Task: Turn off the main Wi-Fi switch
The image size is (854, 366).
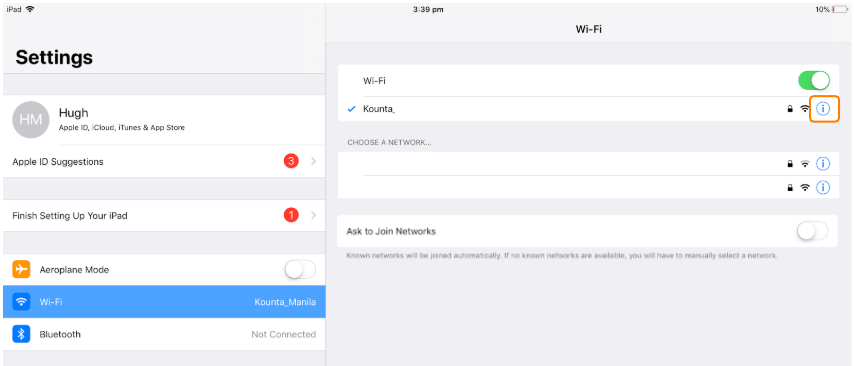Action: coord(814,81)
